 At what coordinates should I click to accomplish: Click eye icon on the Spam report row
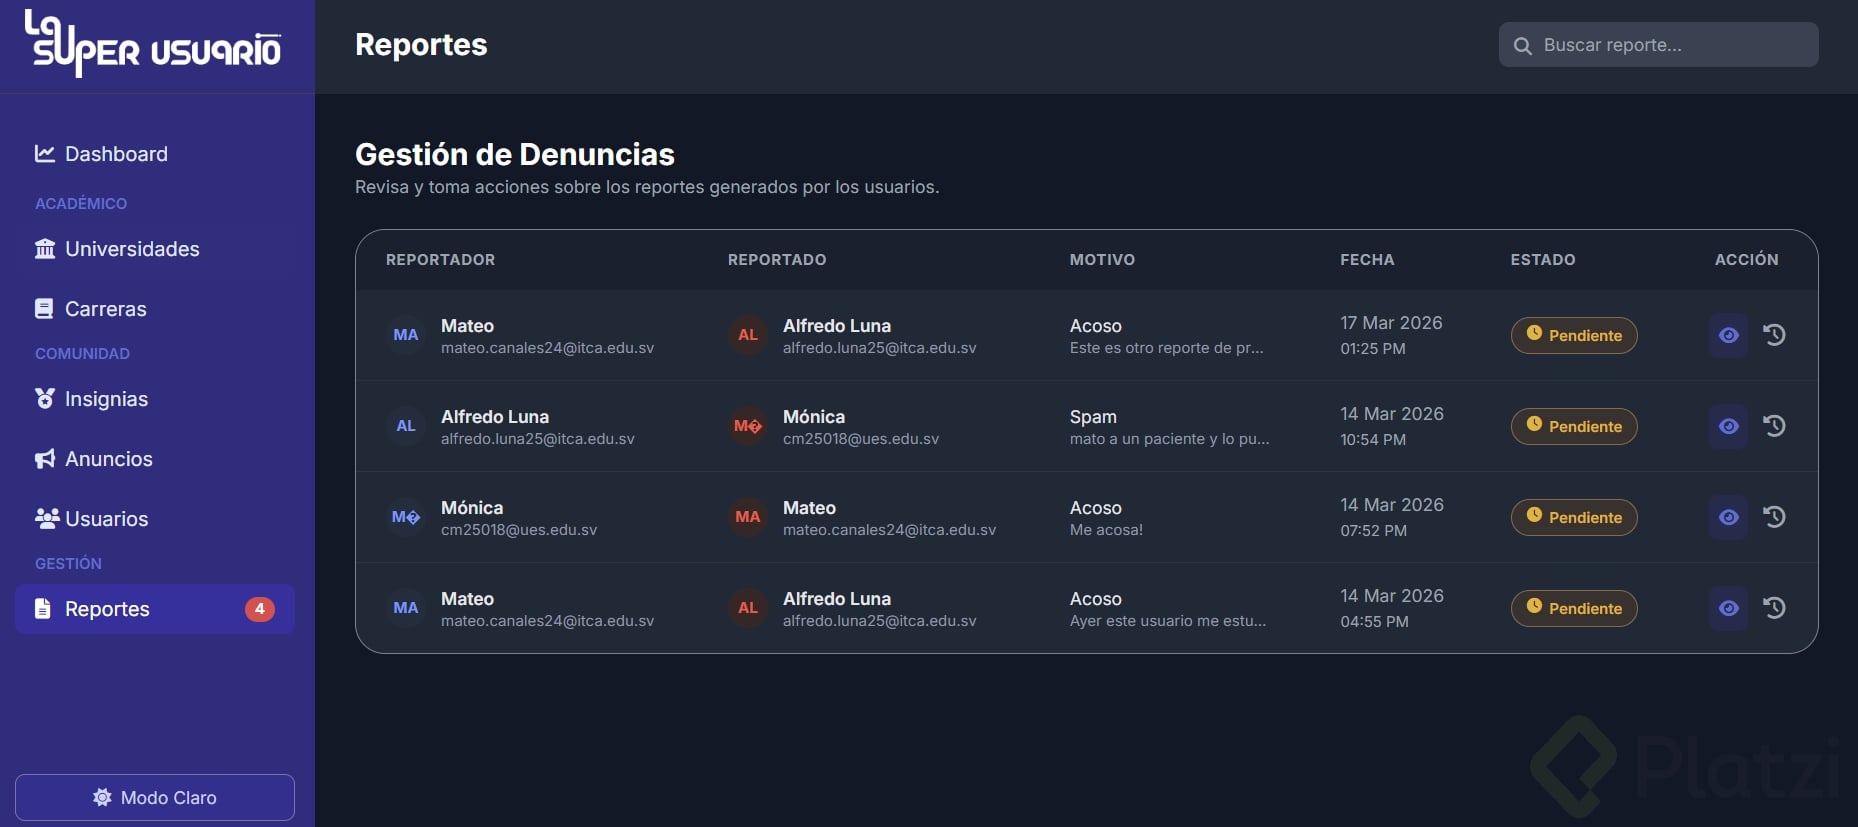click(x=1728, y=426)
